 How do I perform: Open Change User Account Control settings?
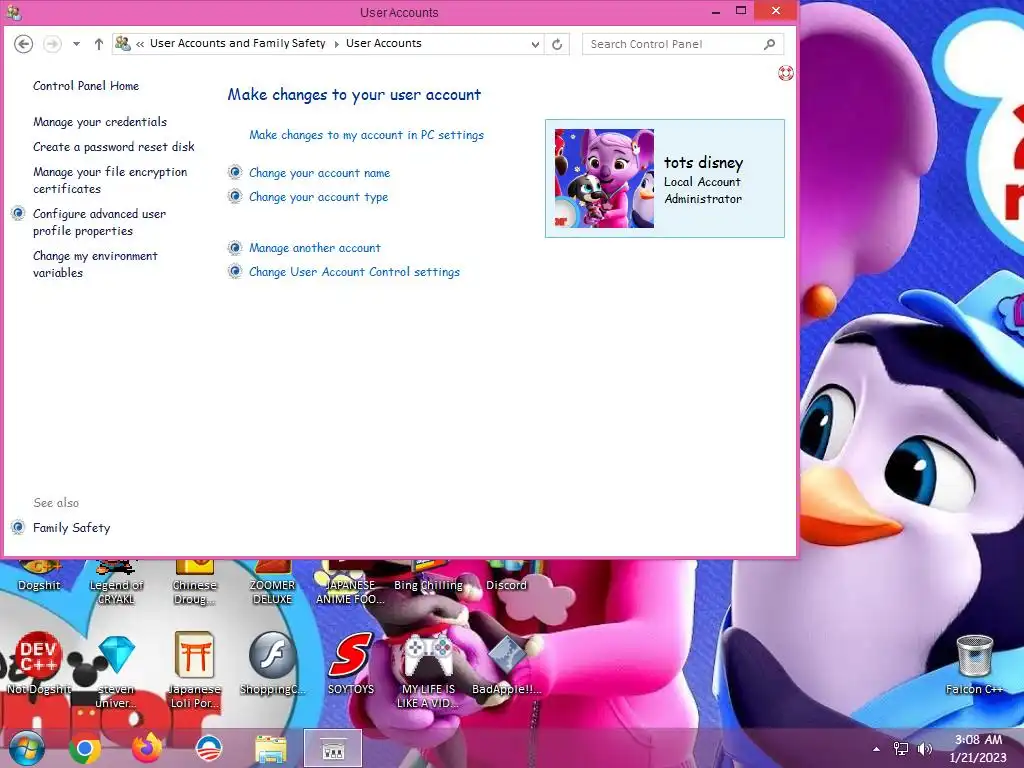(354, 272)
